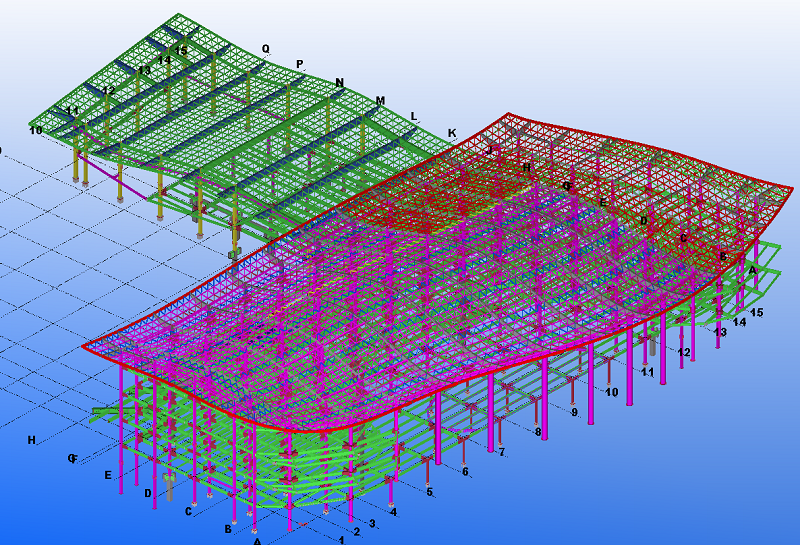800x545 pixels.
Task: Click grid label L near roof junction
Action: click(x=414, y=116)
